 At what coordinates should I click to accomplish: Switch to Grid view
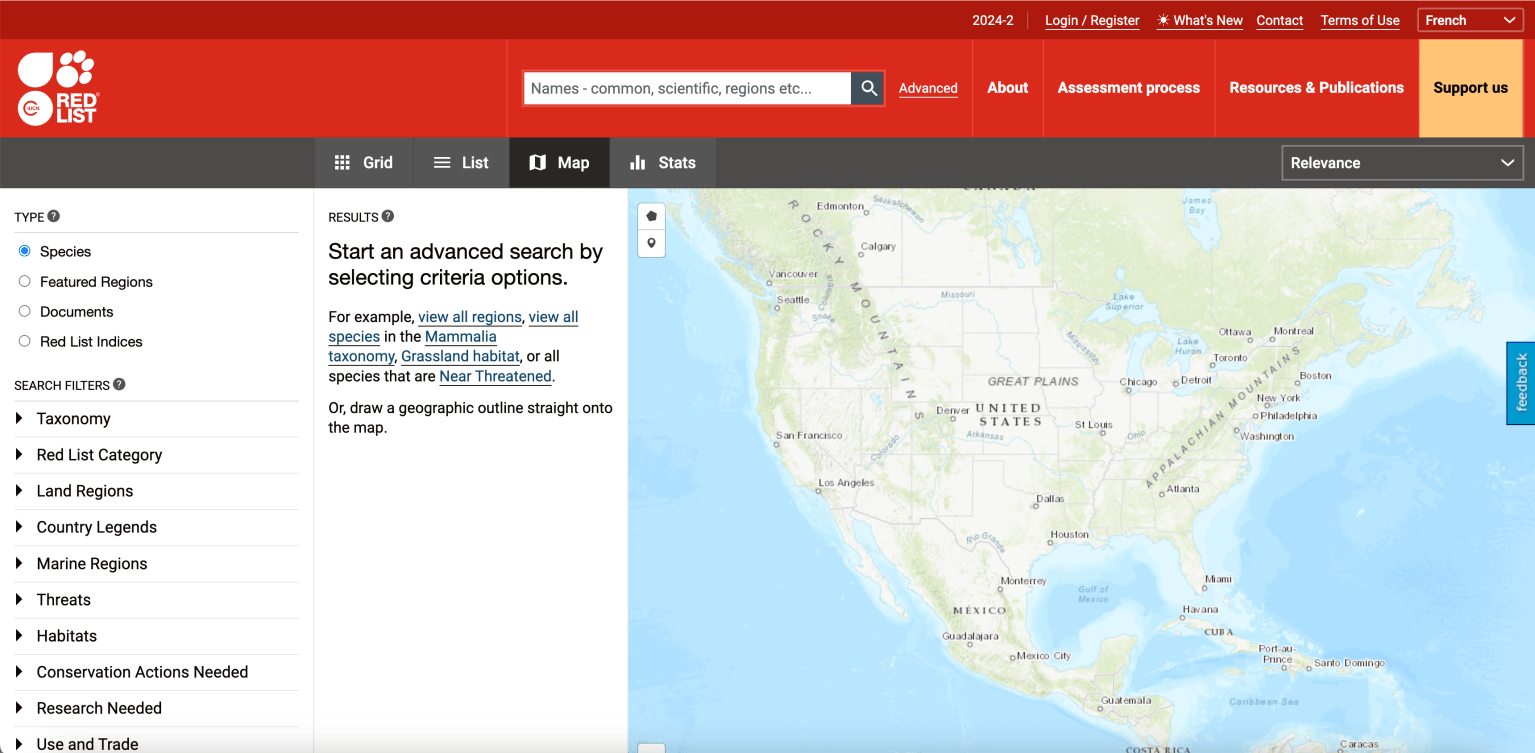[x=364, y=163]
